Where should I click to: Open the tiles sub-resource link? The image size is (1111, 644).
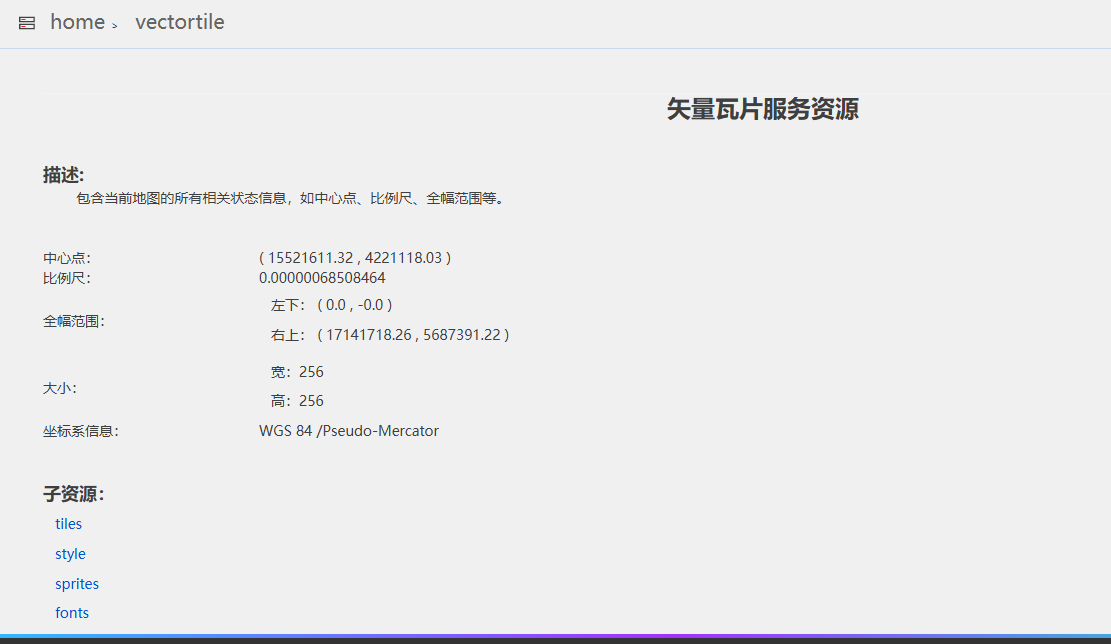click(x=69, y=524)
